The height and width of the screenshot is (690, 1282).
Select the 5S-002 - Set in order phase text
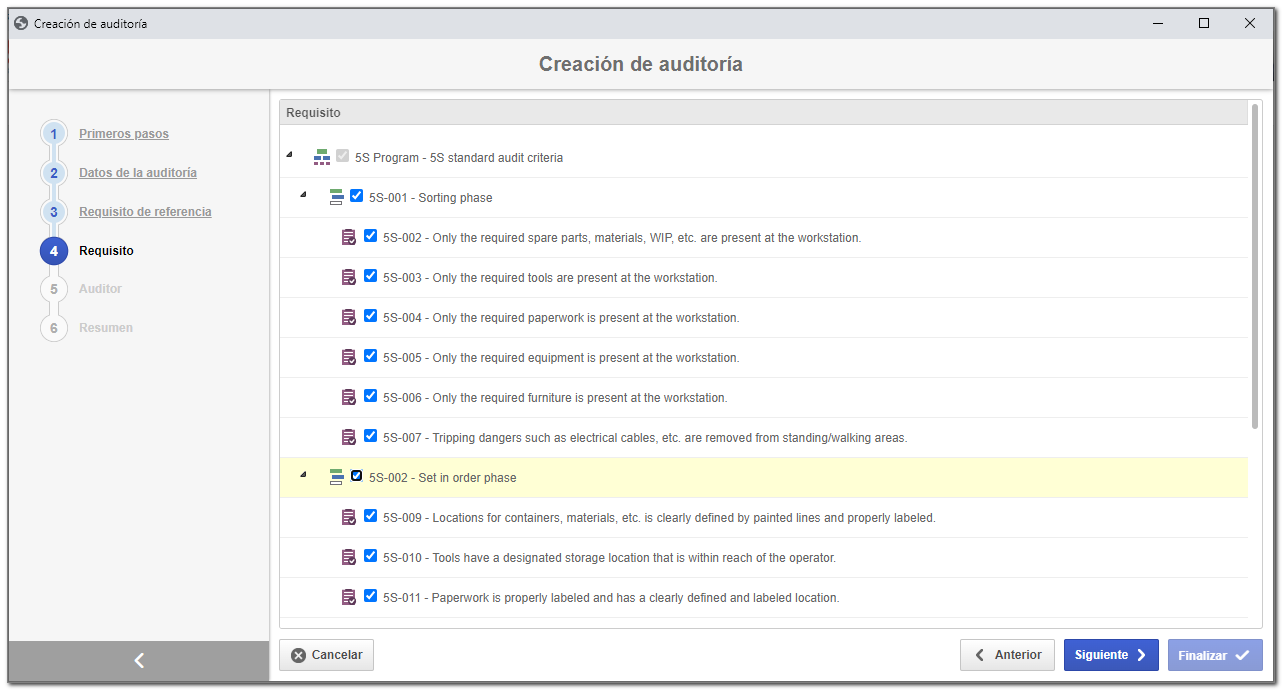click(443, 478)
